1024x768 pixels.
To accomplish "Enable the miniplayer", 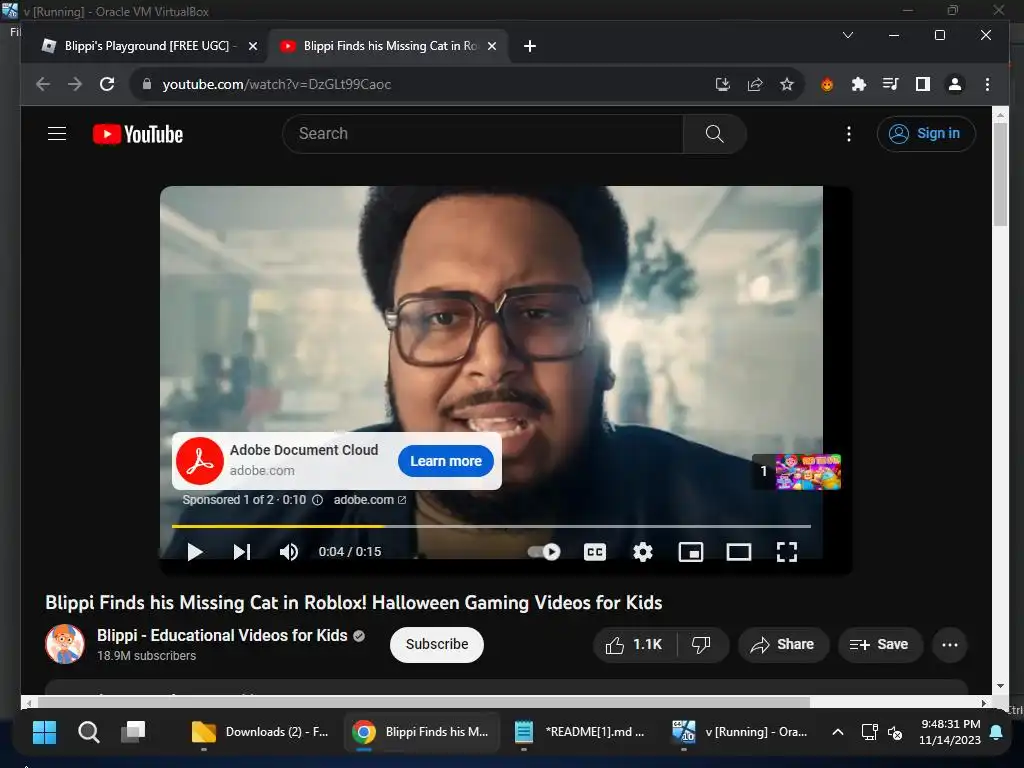I will tap(691, 552).
